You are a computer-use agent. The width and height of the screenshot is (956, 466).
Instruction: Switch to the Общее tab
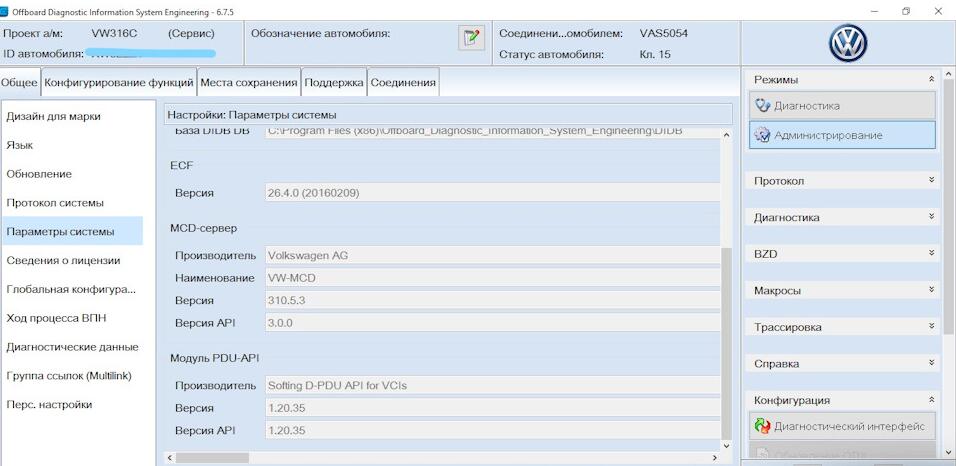[20, 82]
